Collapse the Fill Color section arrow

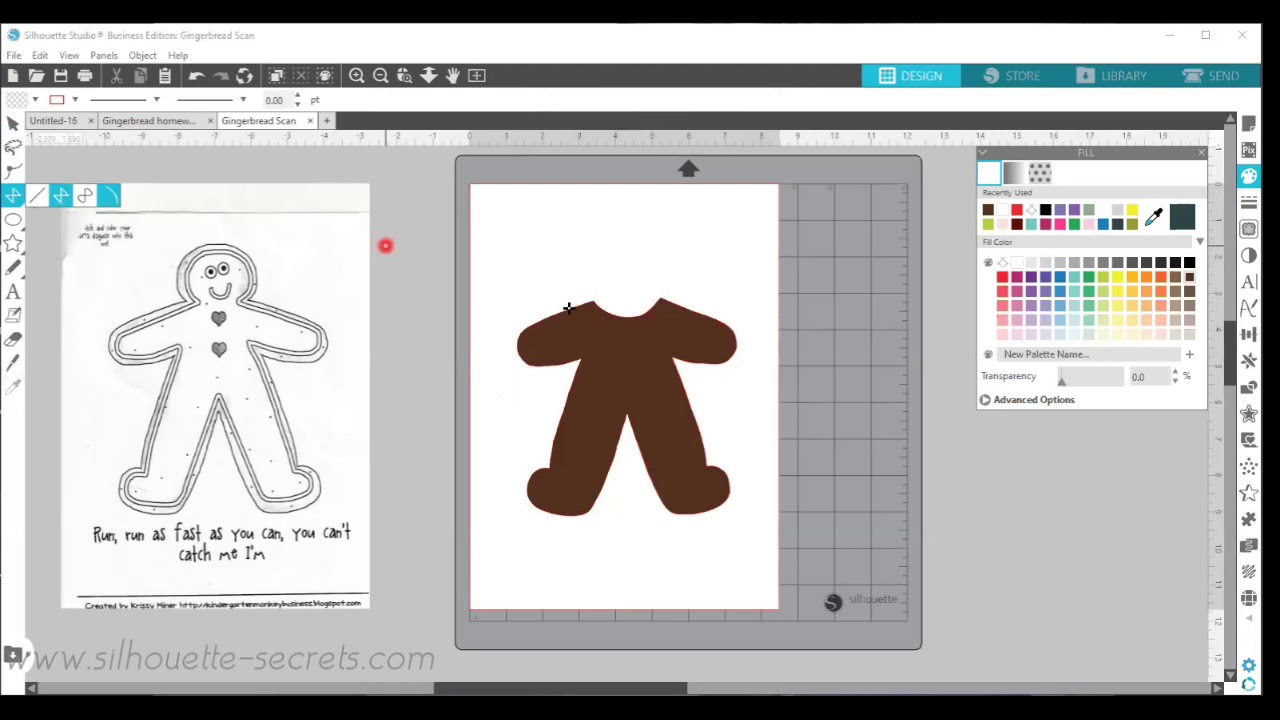1200,242
